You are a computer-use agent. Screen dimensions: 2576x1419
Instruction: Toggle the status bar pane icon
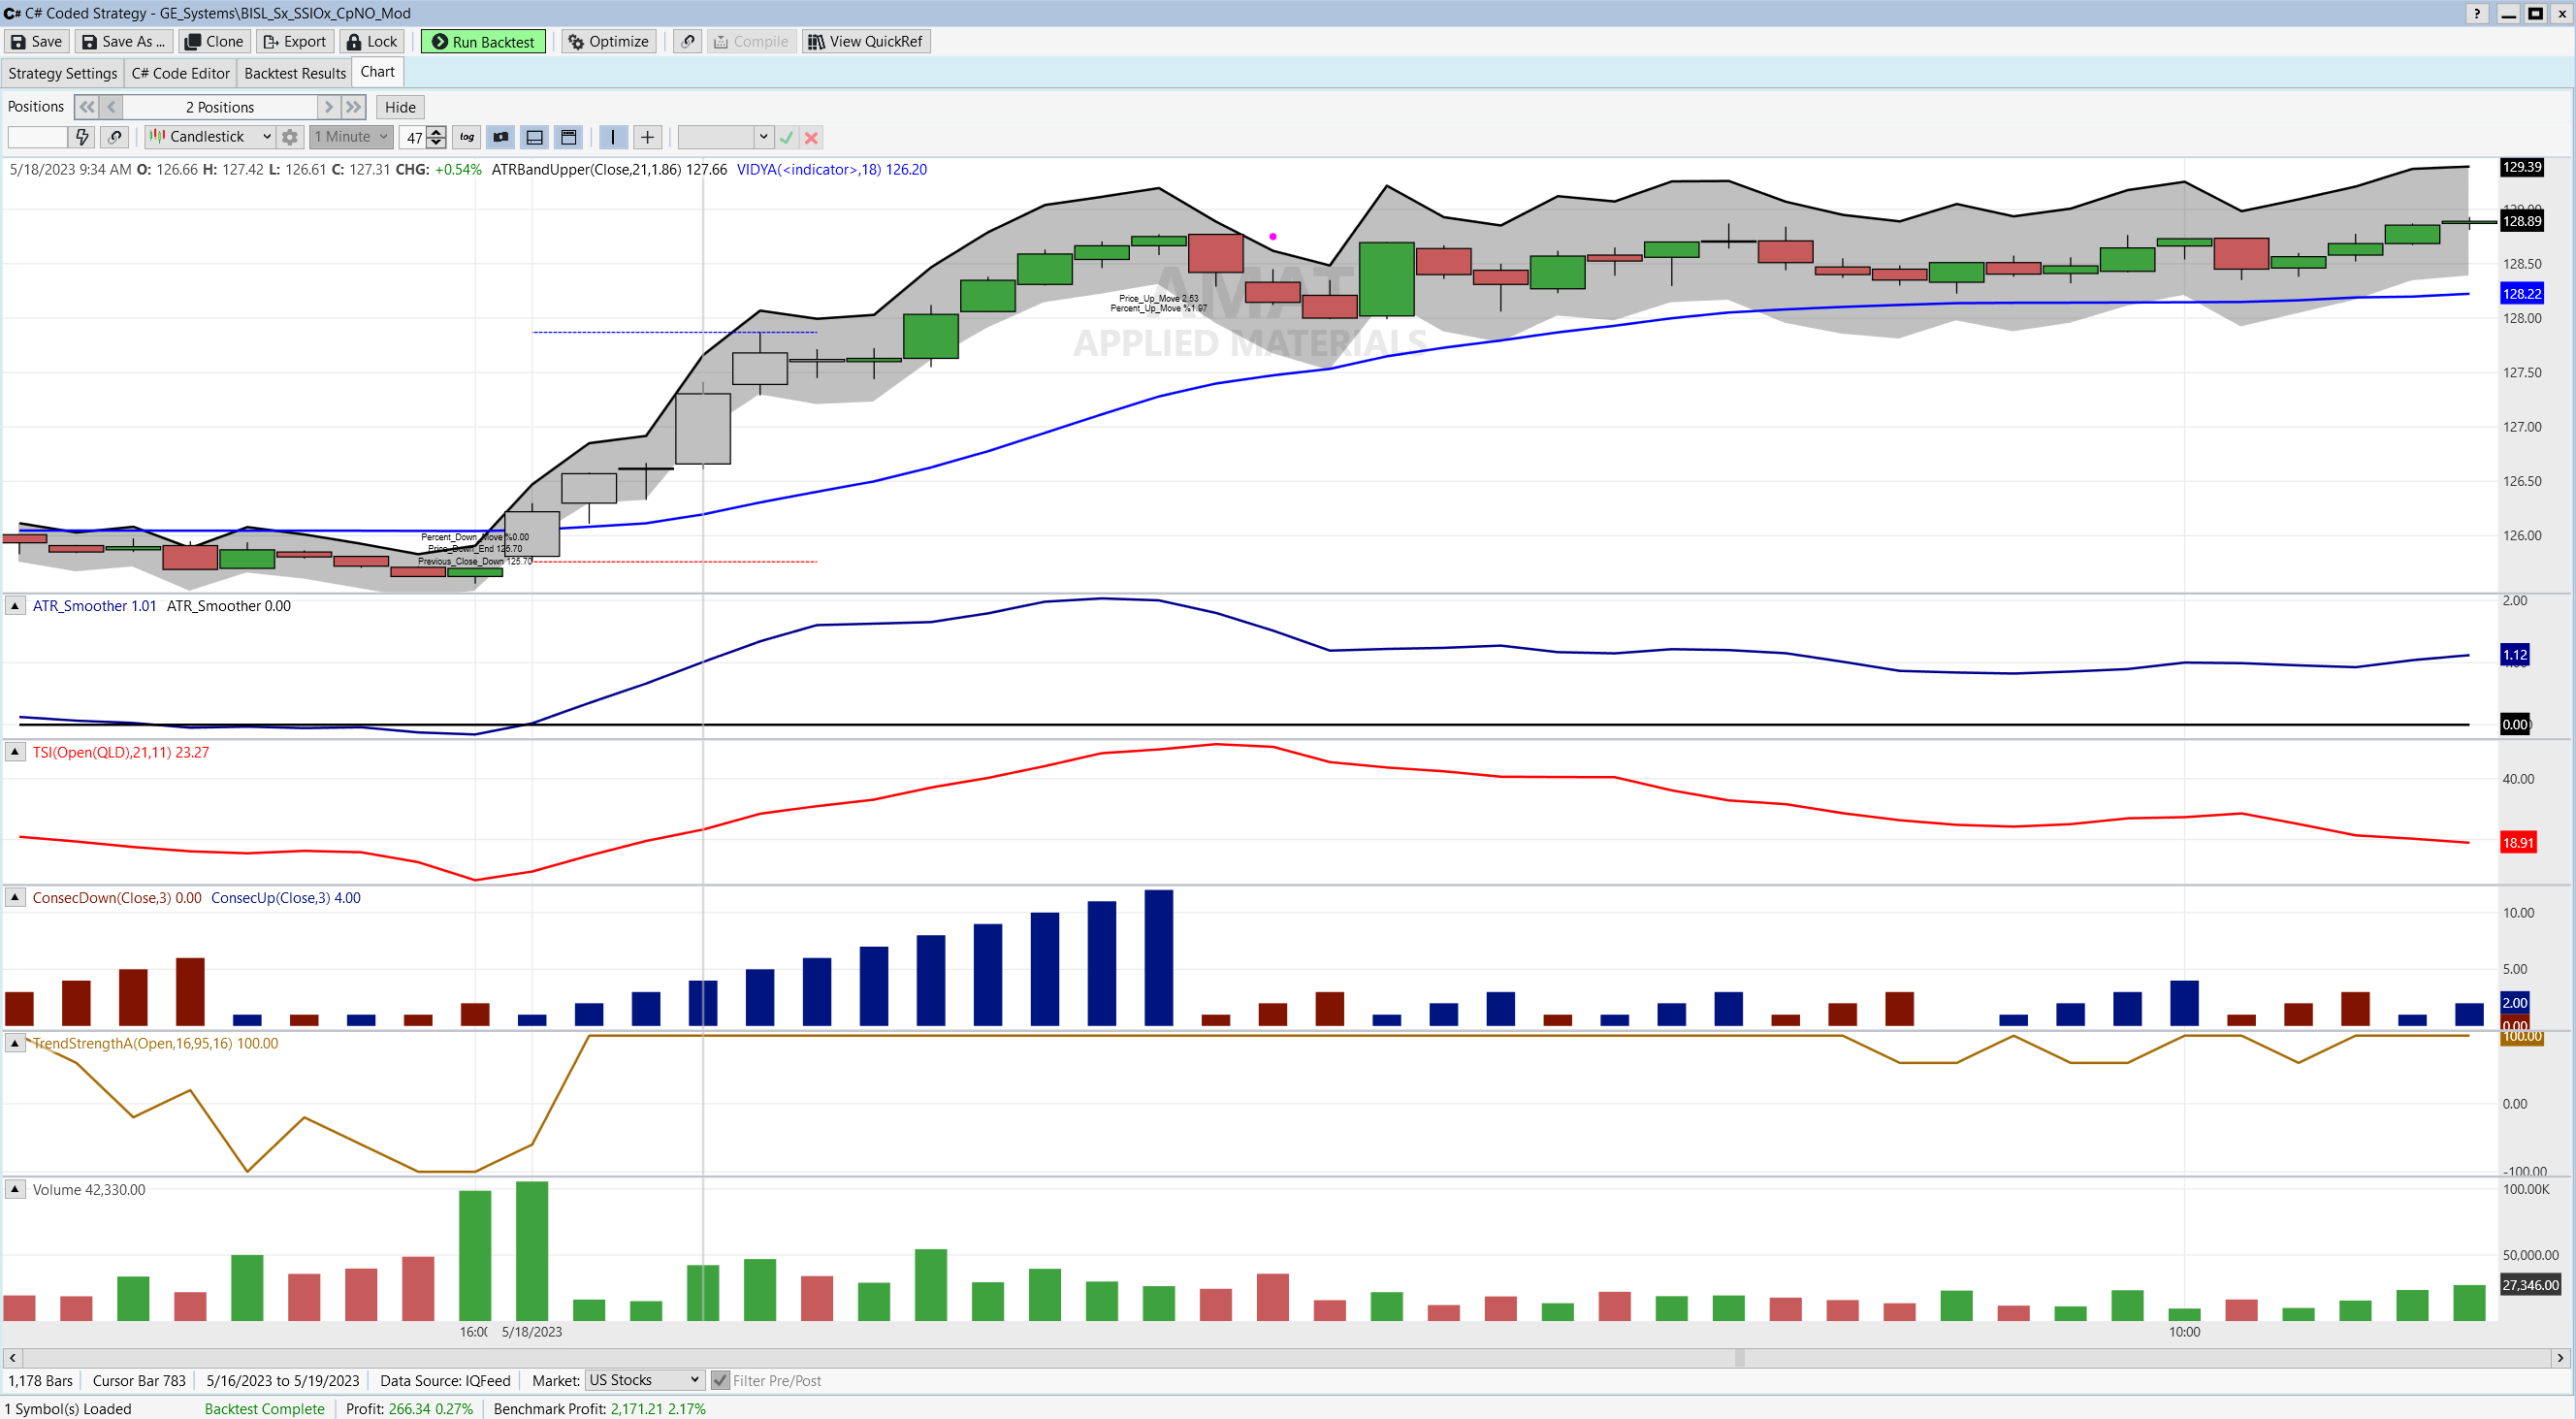coord(535,137)
